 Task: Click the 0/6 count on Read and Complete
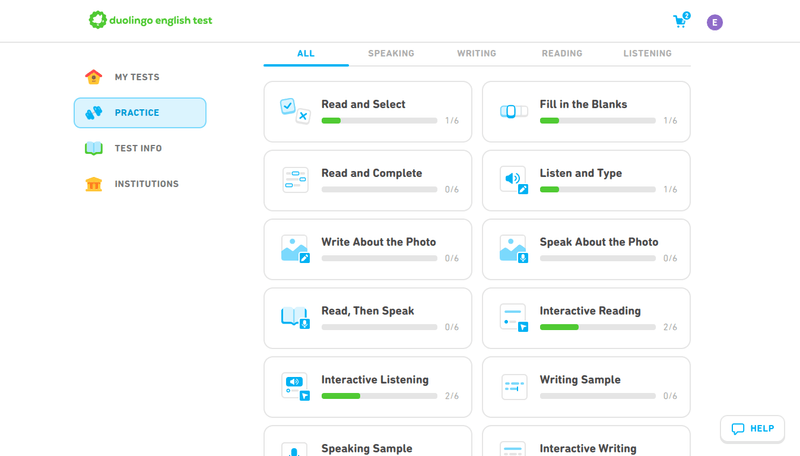452,190
